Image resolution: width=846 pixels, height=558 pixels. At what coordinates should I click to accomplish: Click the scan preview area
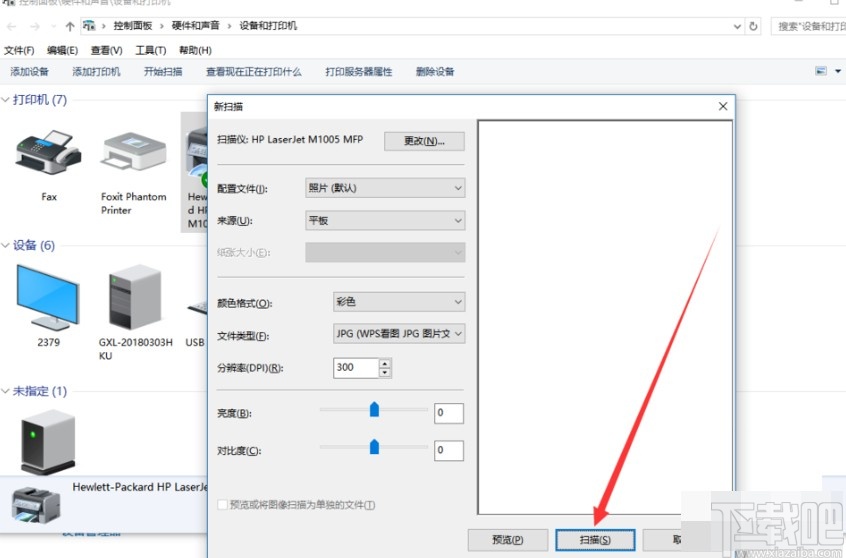pyautogui.click(x=605, y=317)
